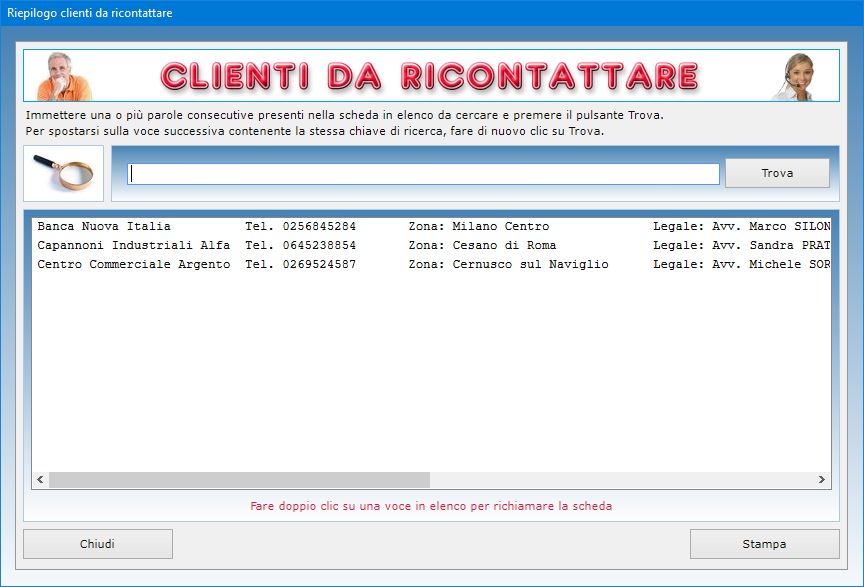Click the red double-click hint text
Screen dimensions: 864x587
point(431,506)
